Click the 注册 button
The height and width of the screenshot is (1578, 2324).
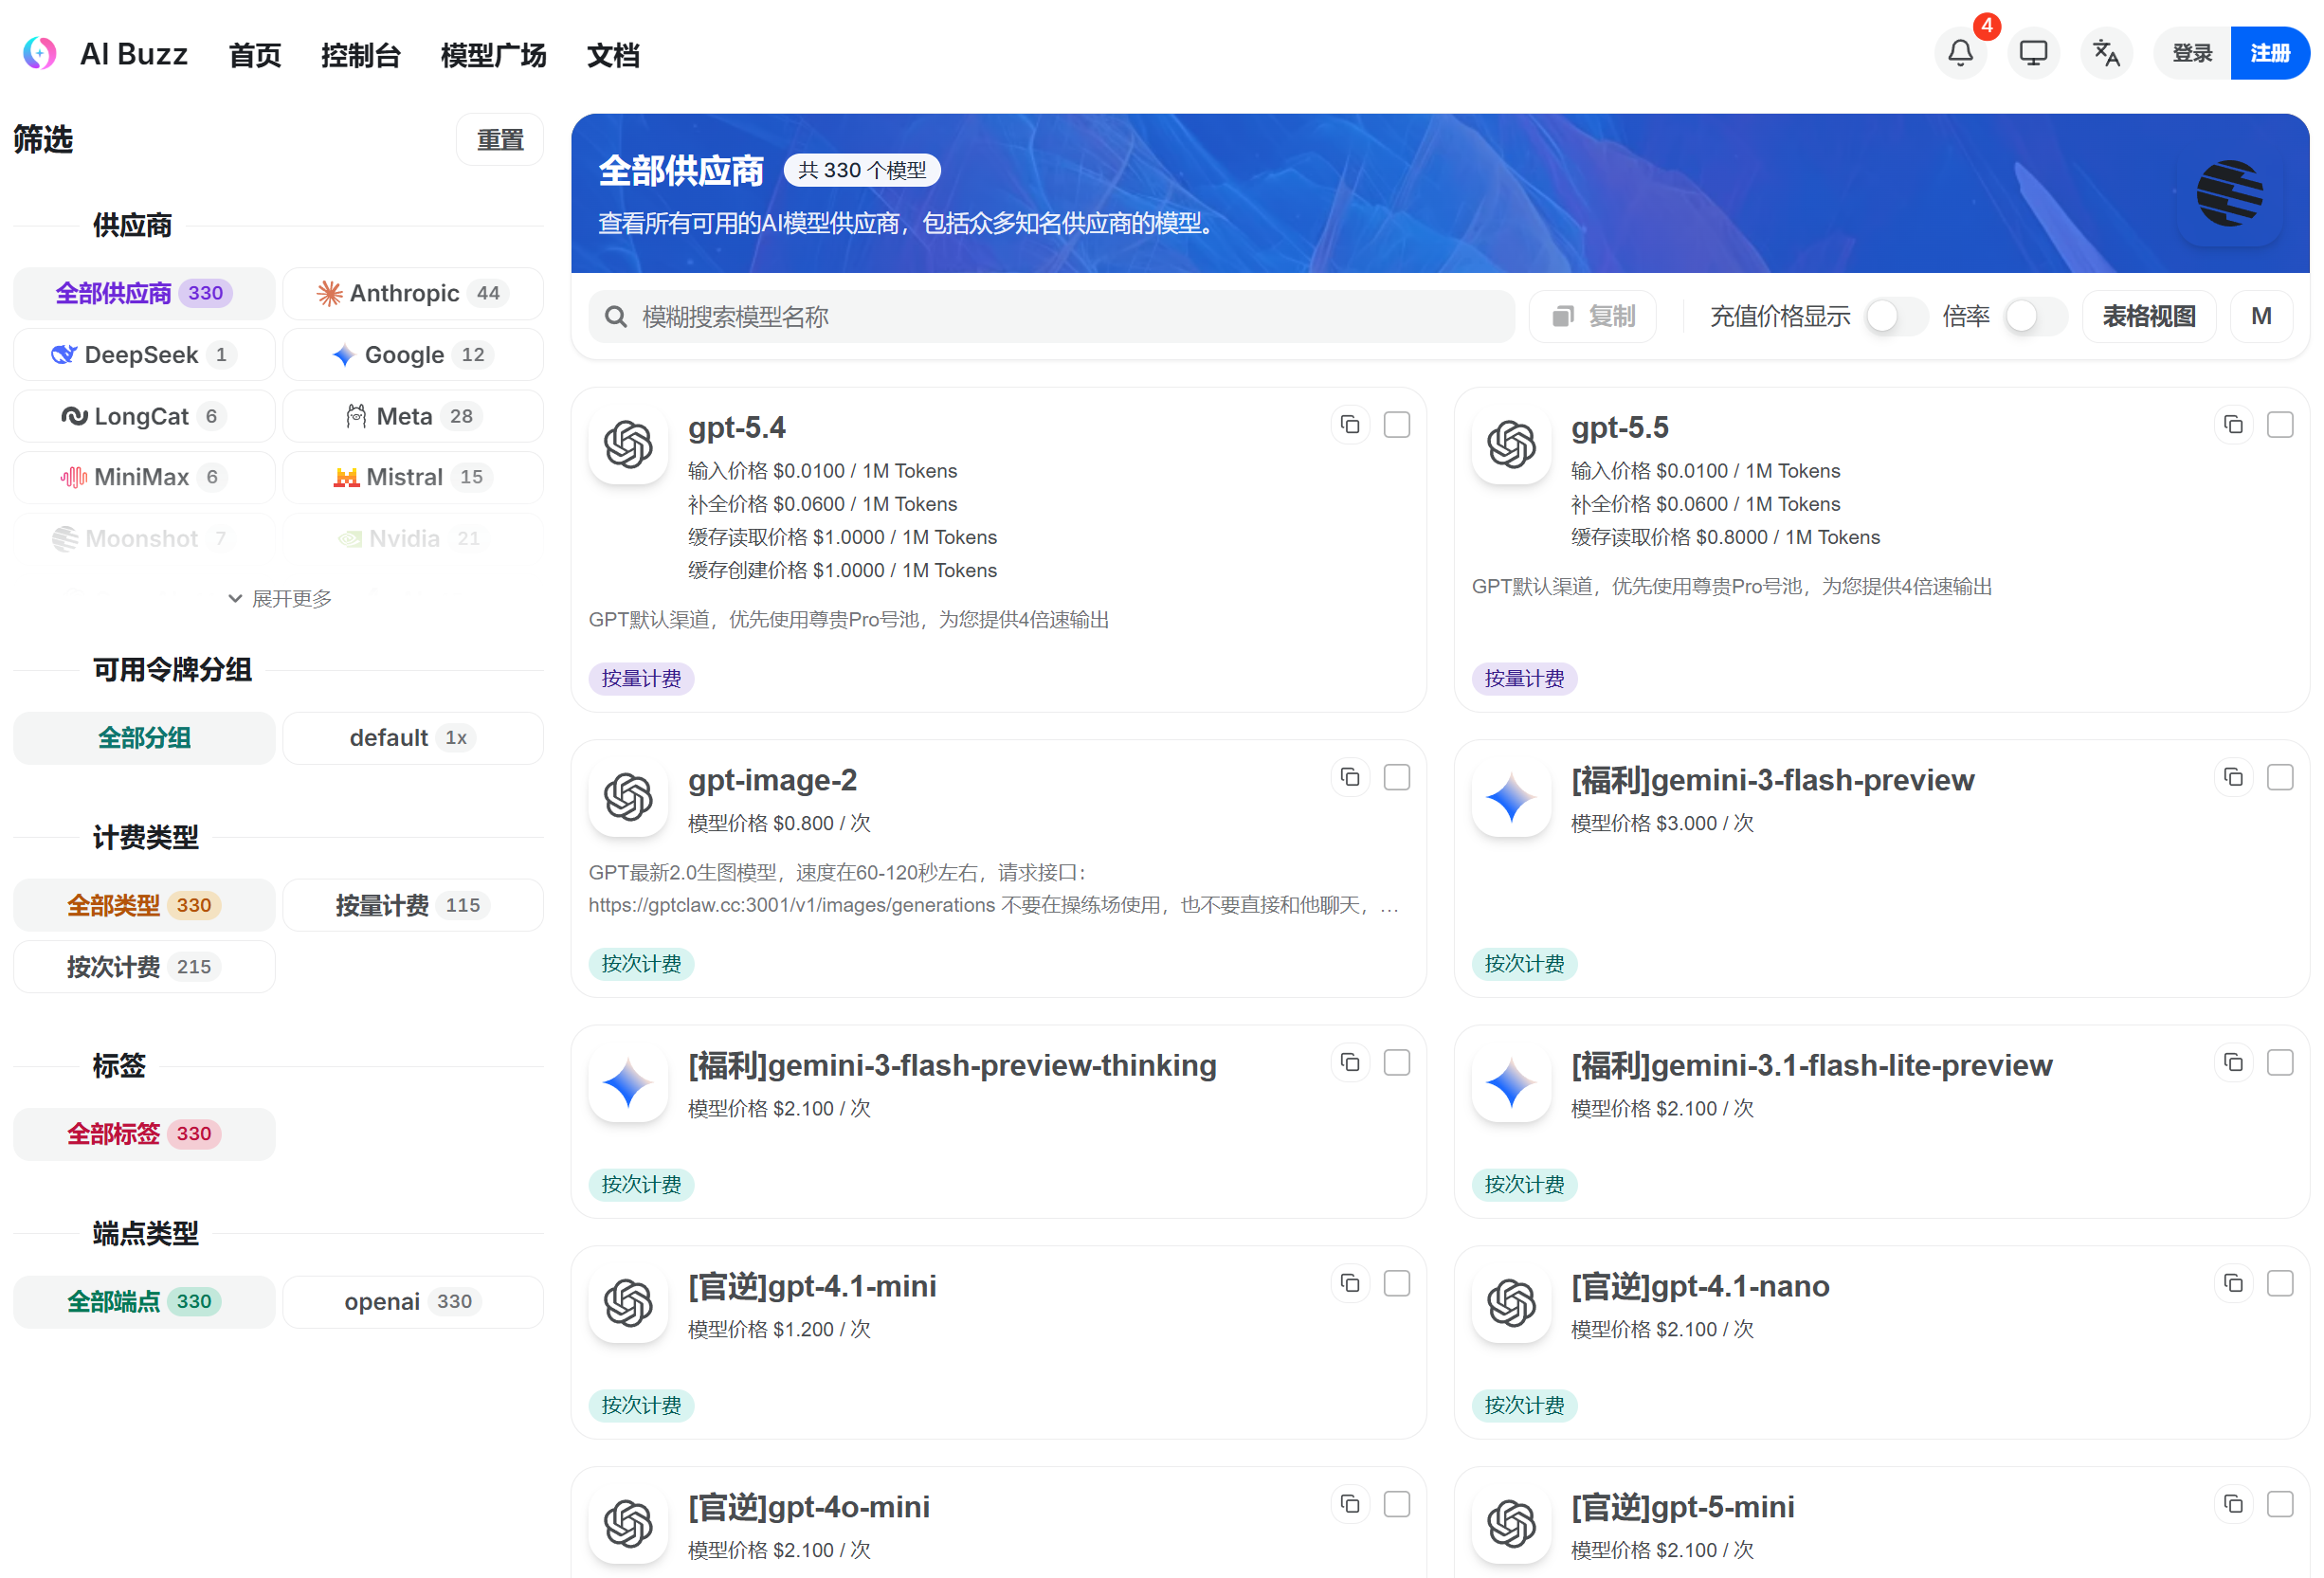[x=2270, y=53]
